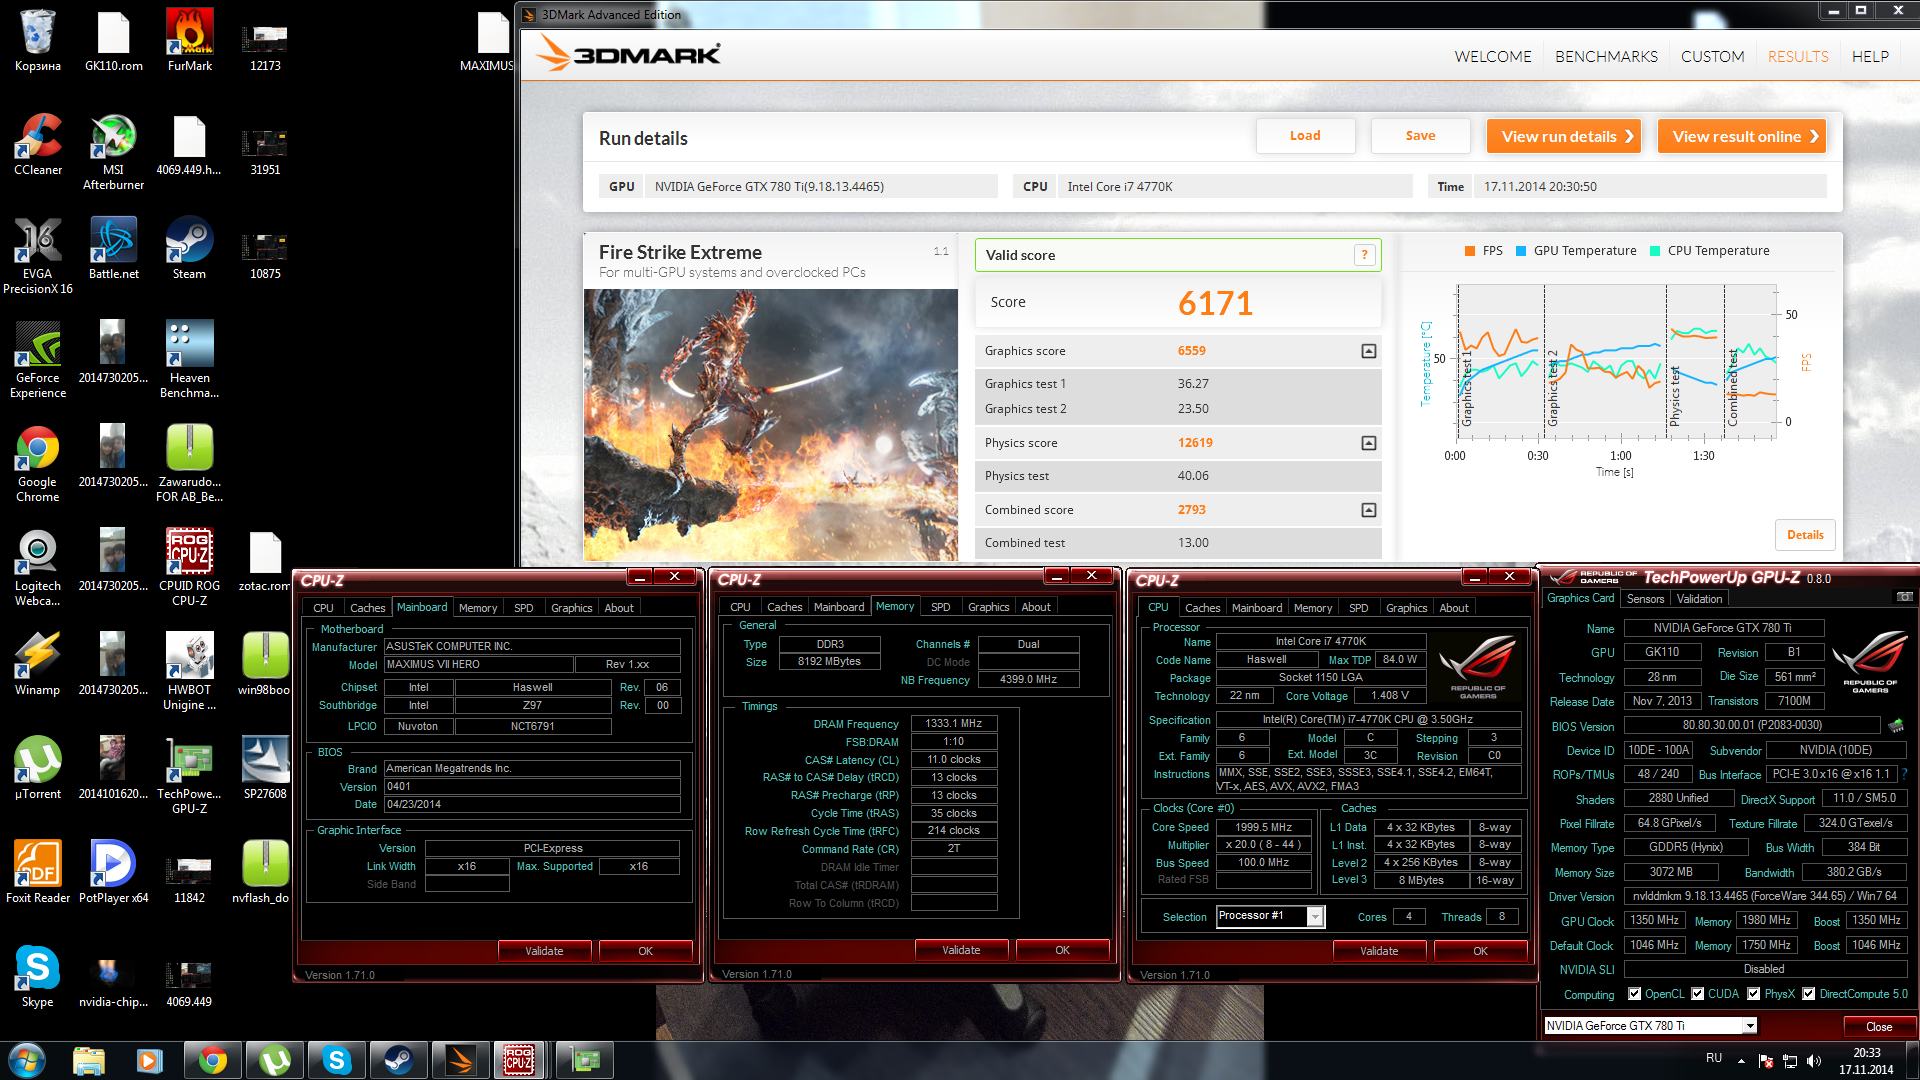Viewport: 1920px width, 1080px height.
Task: Collapse the Graphics score section
Action: pos(1369,351)
